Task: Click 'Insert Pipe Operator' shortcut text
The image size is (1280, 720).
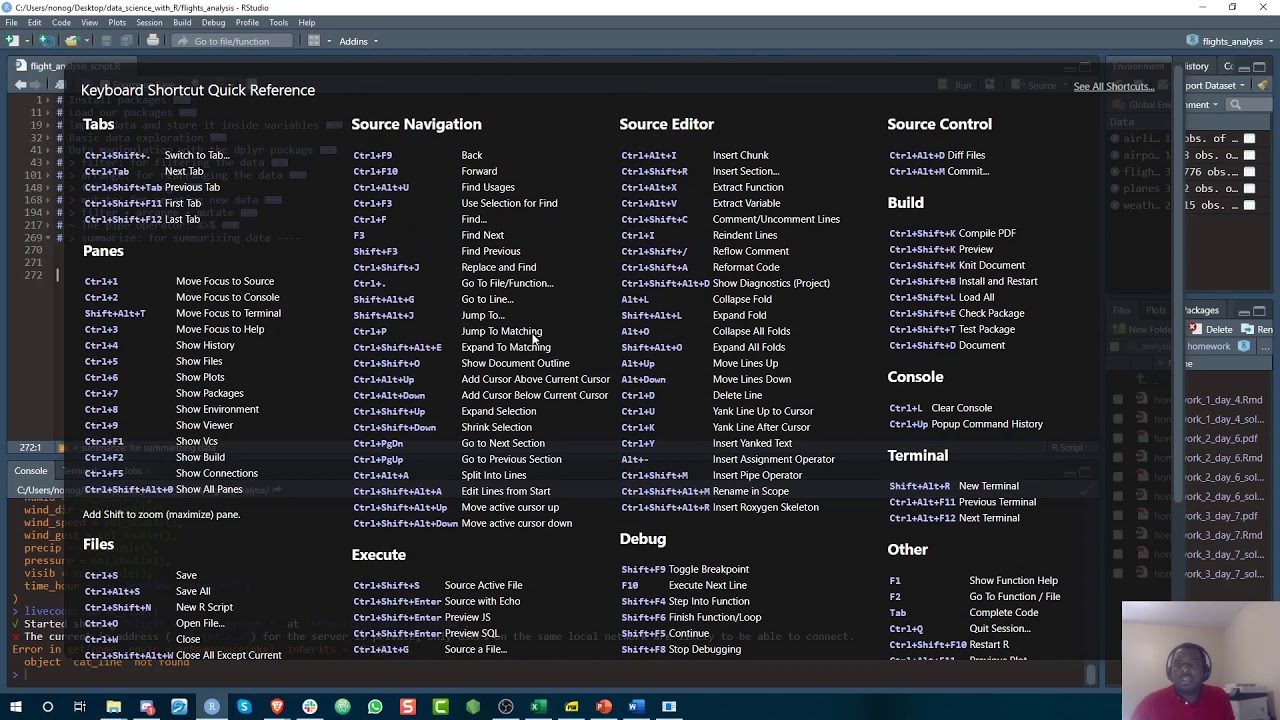Action: [757, 475]
